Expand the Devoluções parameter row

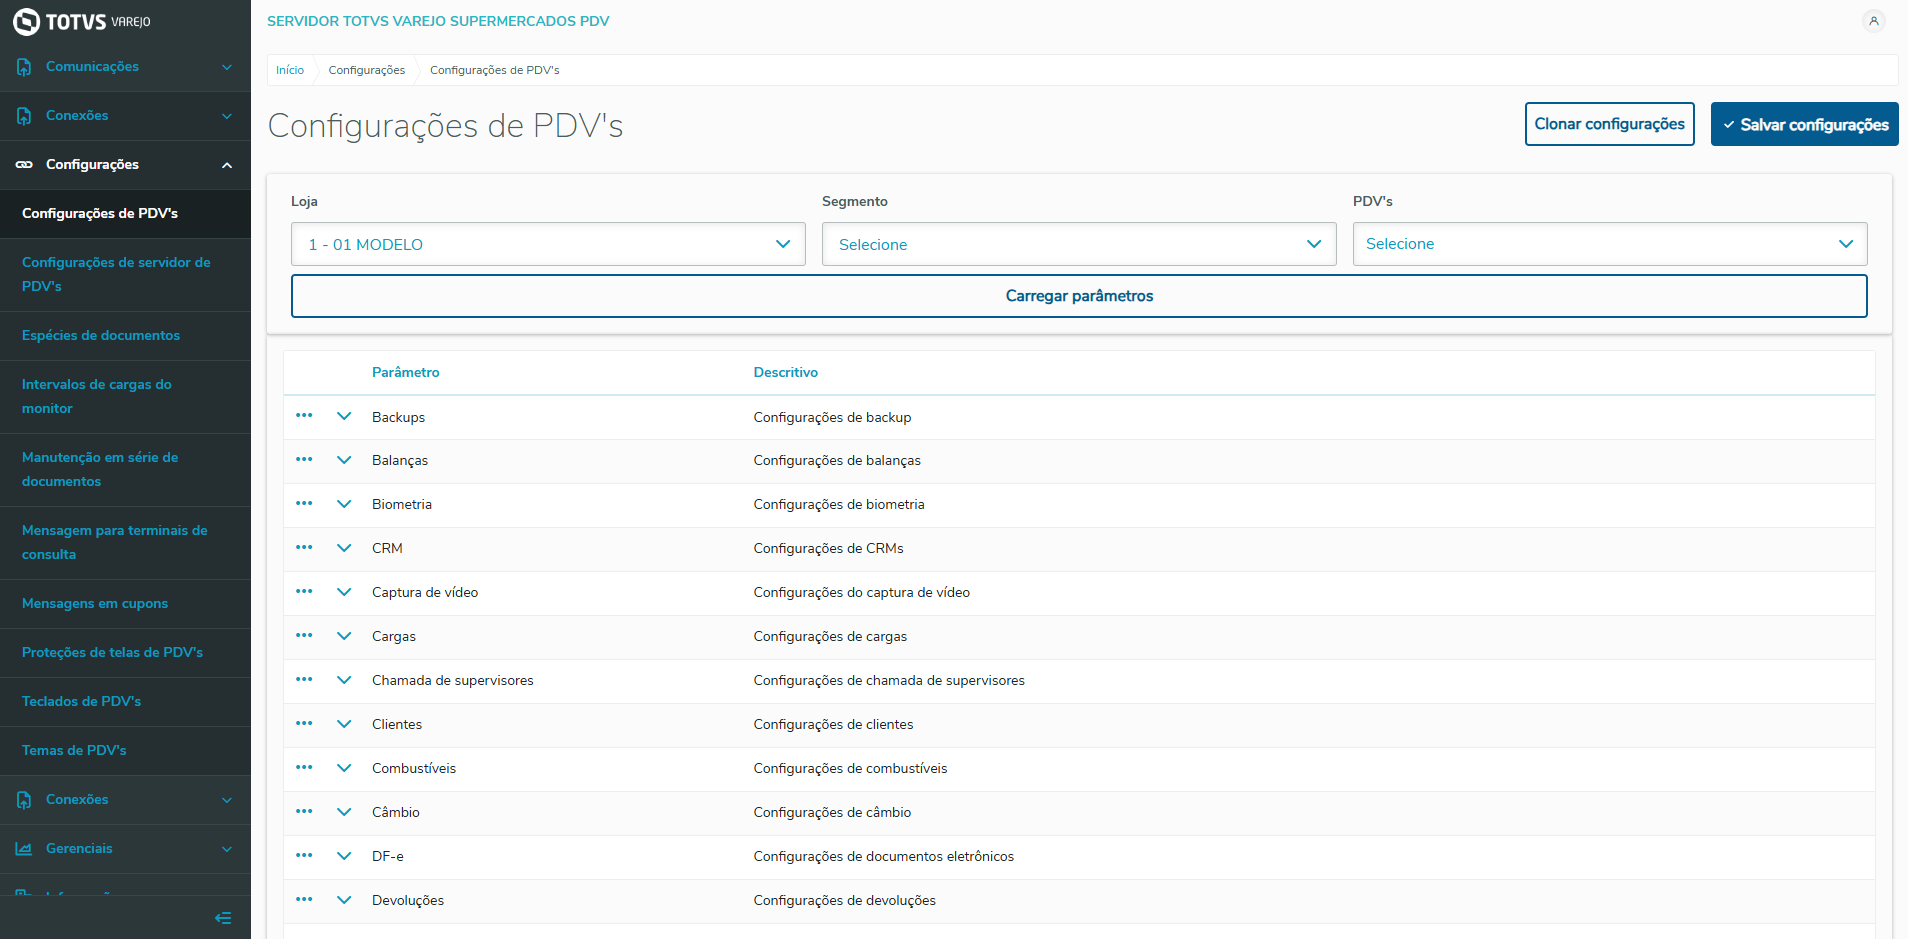point(344,900)
